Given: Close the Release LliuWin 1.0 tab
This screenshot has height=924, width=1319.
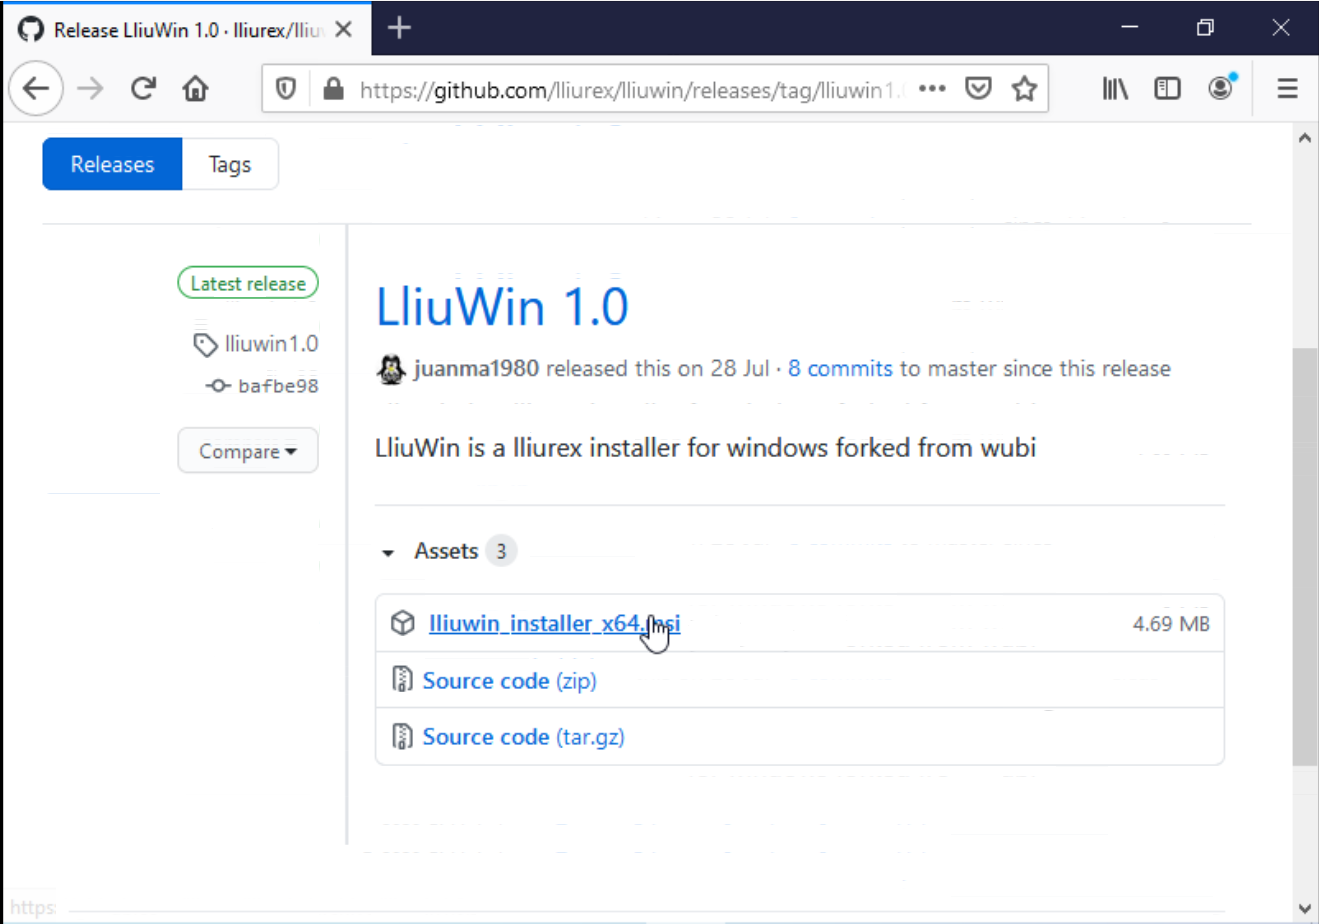Looking at the screenshot, I should click(x=343, y=29).
